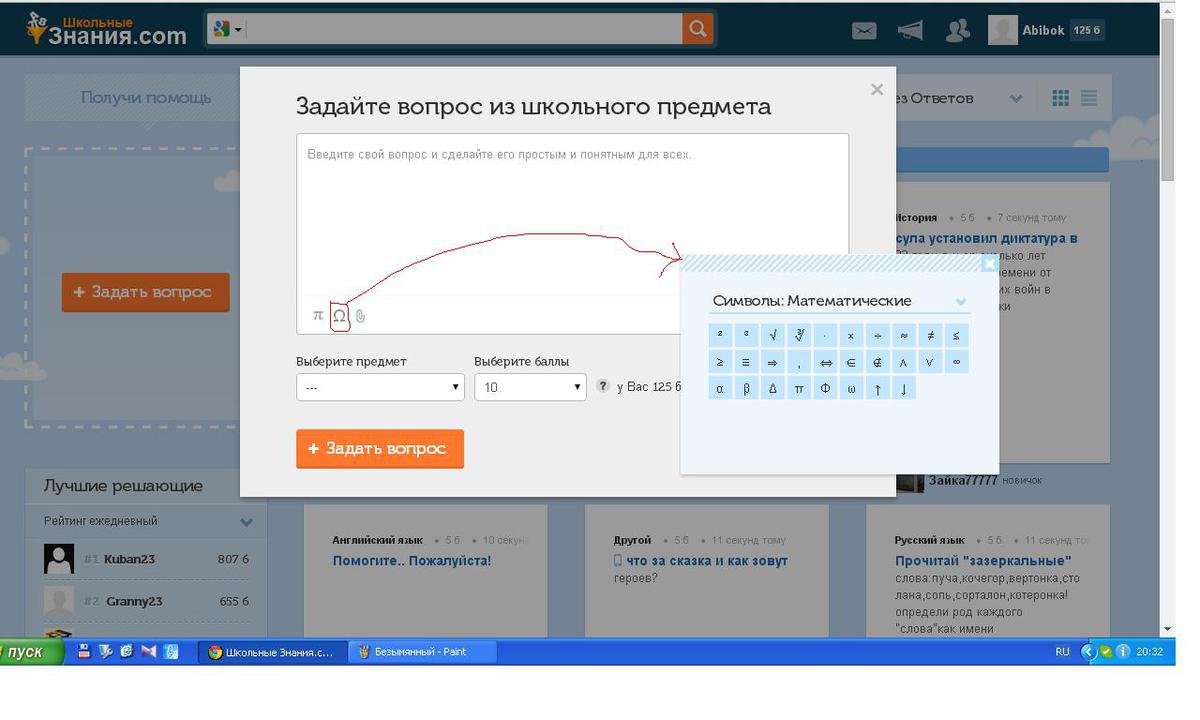
Task: Insert the omega ω symbol
Action: [x=851, y=389]
